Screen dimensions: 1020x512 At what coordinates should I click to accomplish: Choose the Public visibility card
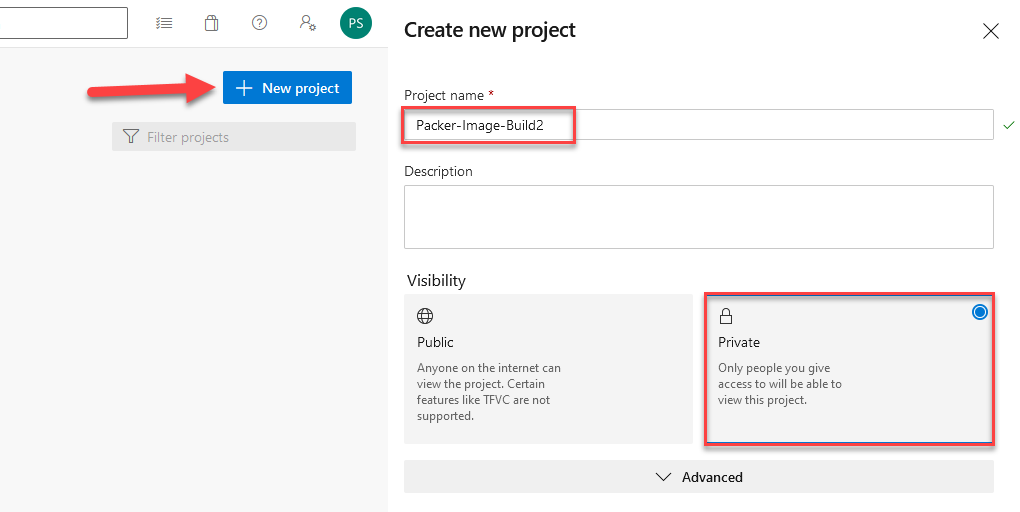pyautogui.click(x=548, y=368)
